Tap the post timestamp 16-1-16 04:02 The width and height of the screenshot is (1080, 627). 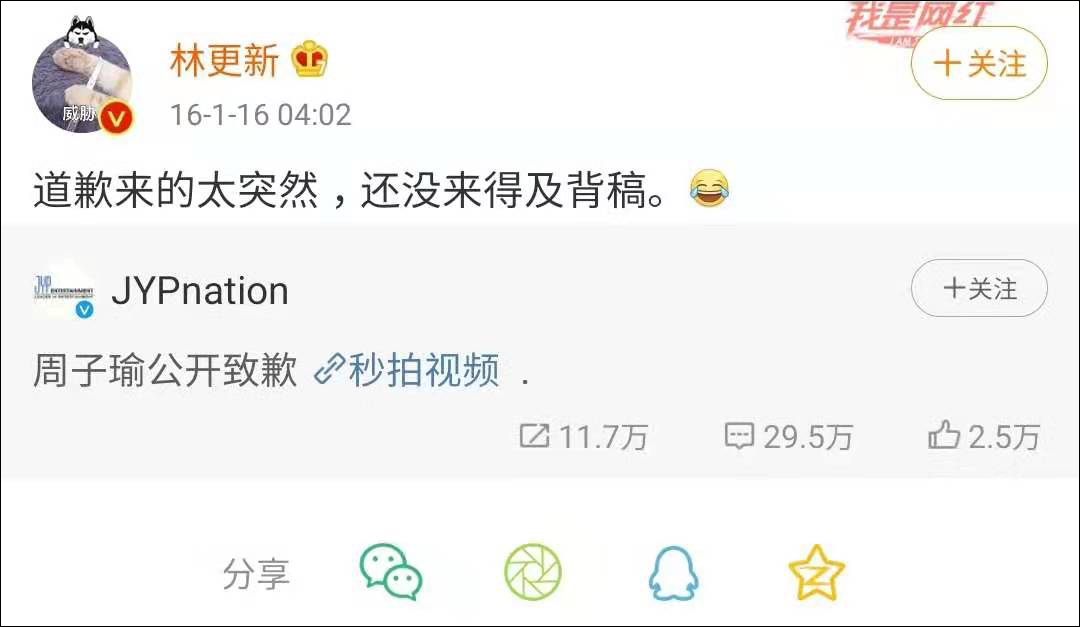[x=260, y=115]
